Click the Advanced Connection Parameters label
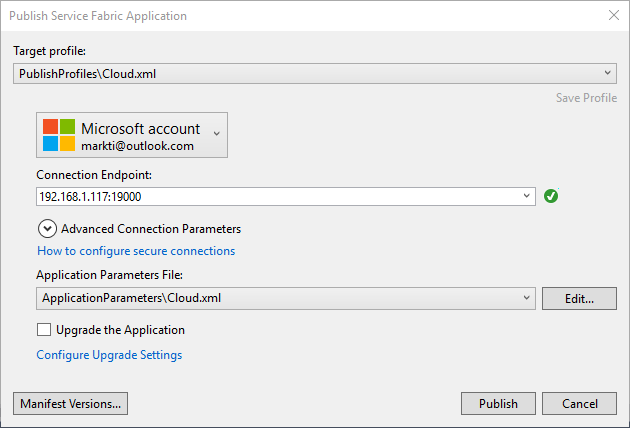 coord(151,229)
